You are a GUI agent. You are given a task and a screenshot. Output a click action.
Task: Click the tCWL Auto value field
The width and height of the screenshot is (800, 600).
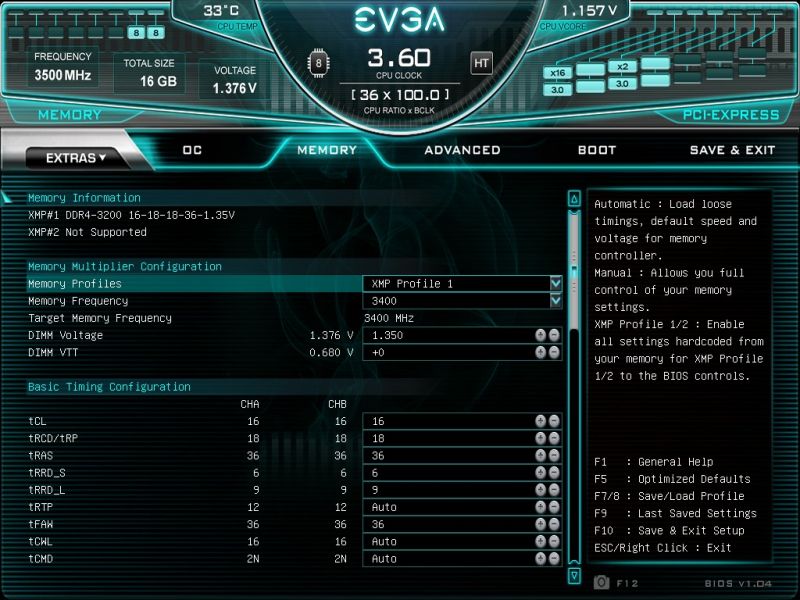[462, 541]
